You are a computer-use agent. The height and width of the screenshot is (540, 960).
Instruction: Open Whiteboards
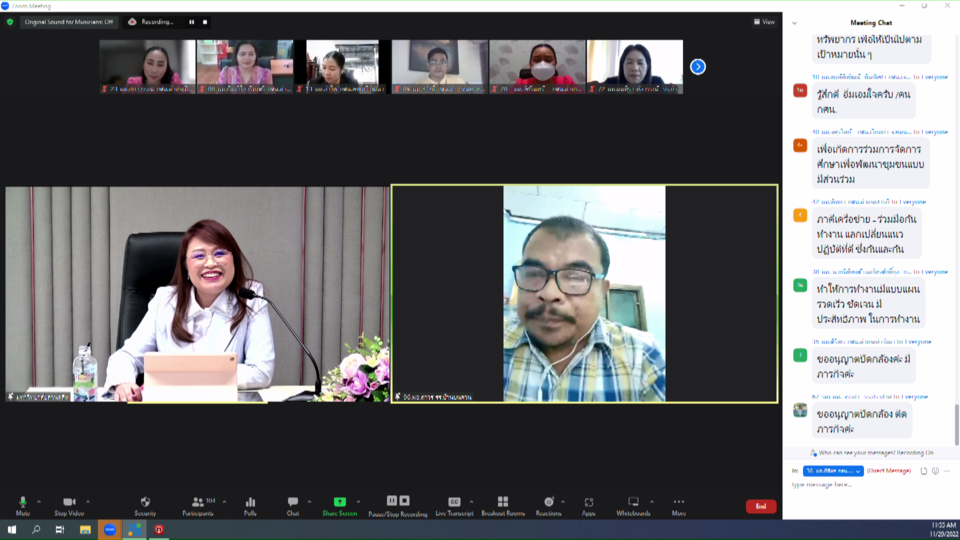[633, 506]
